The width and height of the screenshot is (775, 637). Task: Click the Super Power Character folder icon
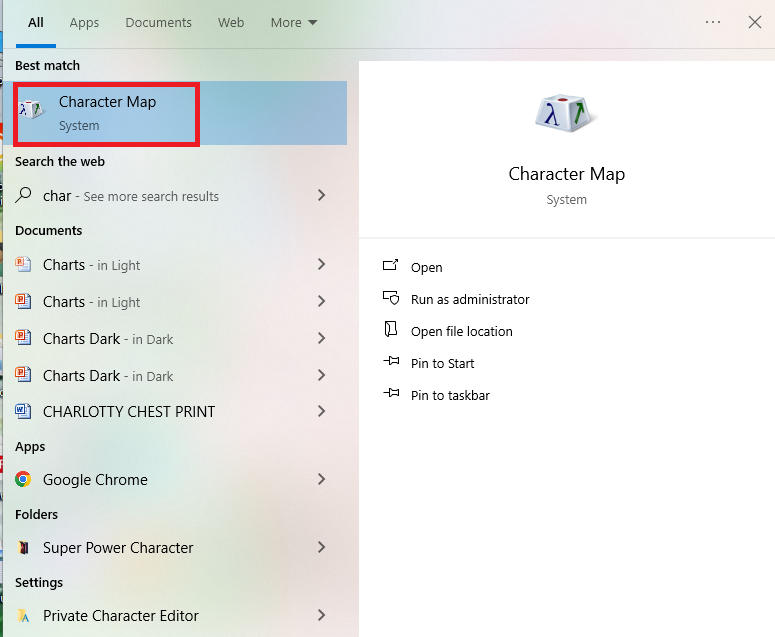(x=23, y=547)
